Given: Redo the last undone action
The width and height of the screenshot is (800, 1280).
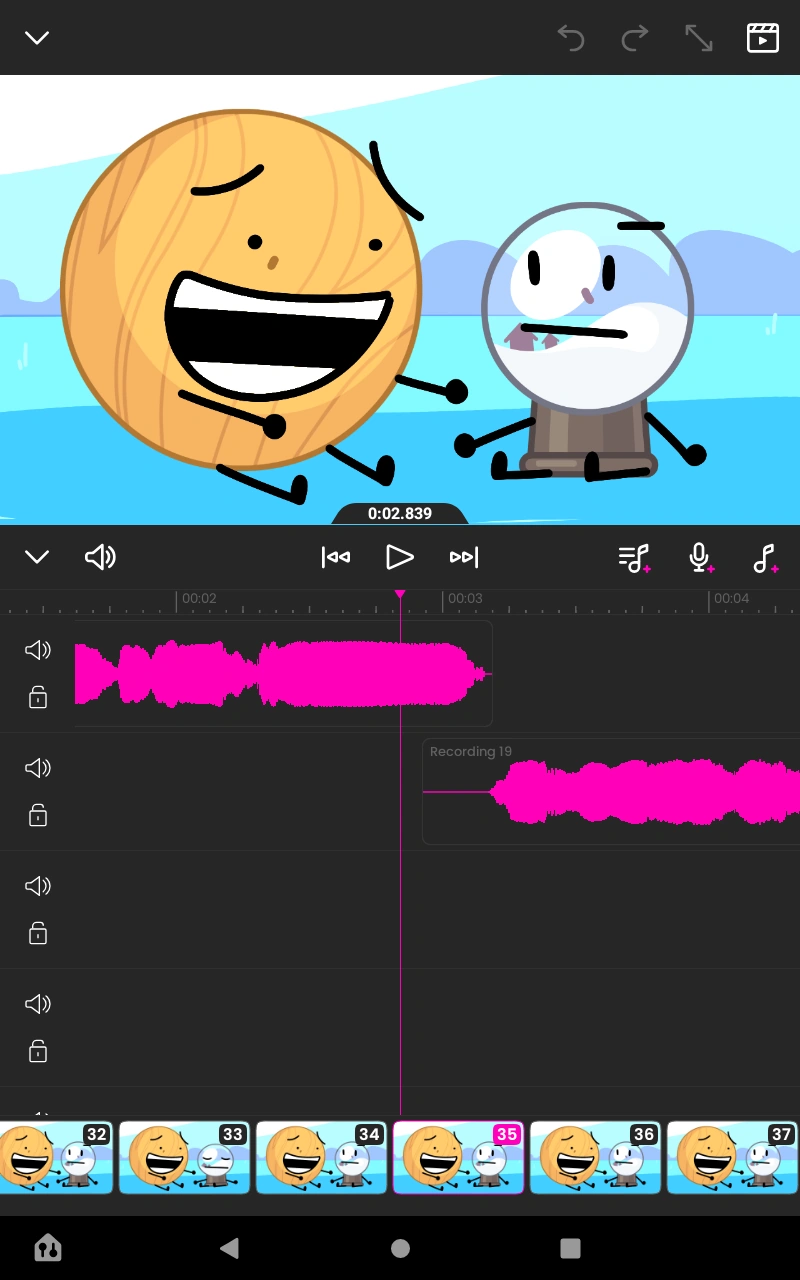Looking at the screenshot, I should pyautogui.click(x=635, y=38).
